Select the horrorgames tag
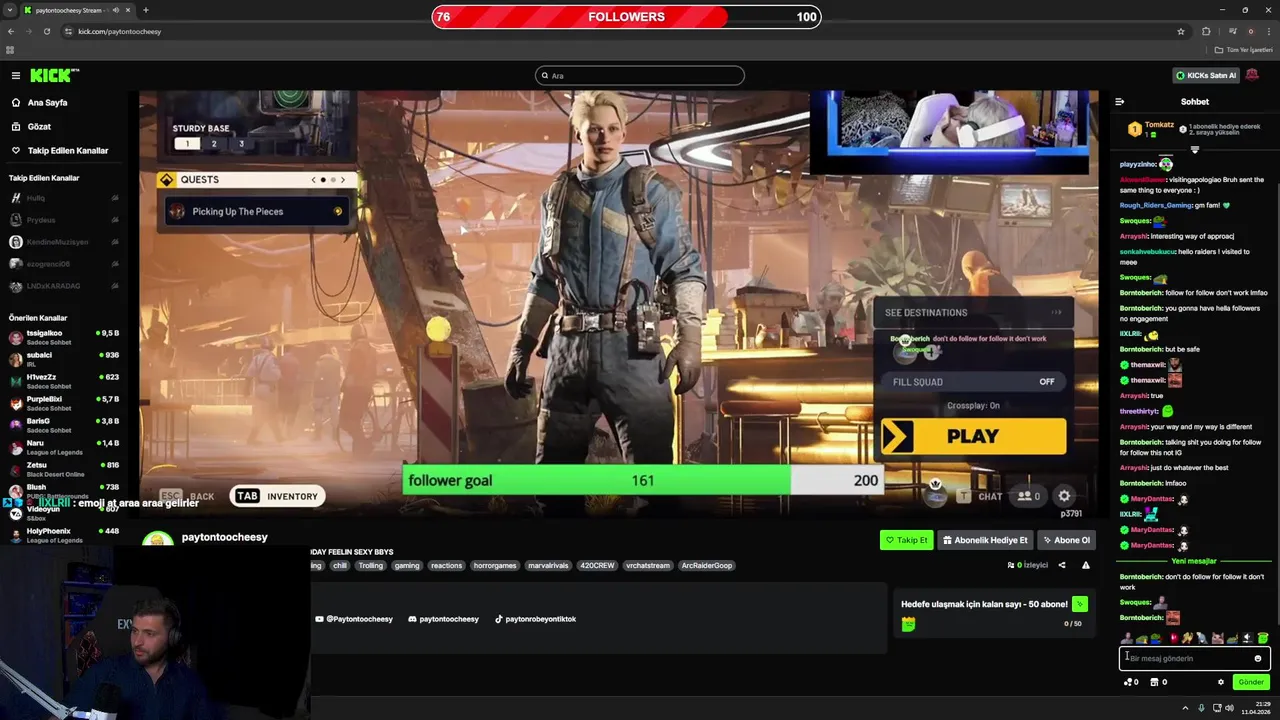Screen dimensions: 1280x720 [495, 565]
